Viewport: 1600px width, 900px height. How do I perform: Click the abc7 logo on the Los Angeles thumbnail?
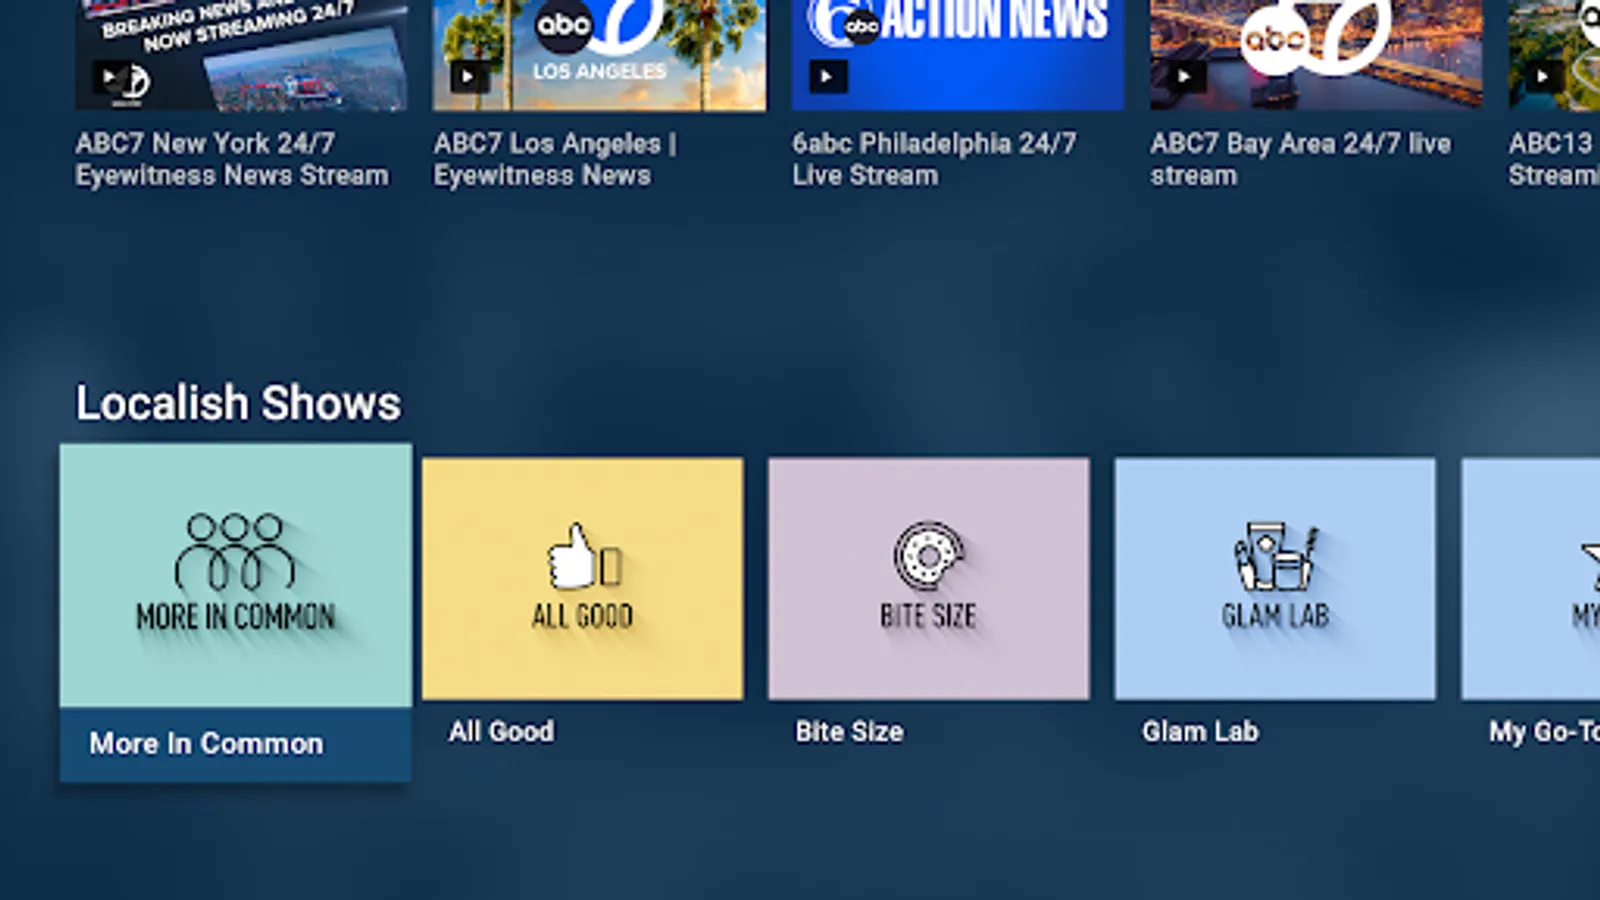pos(598,27)
